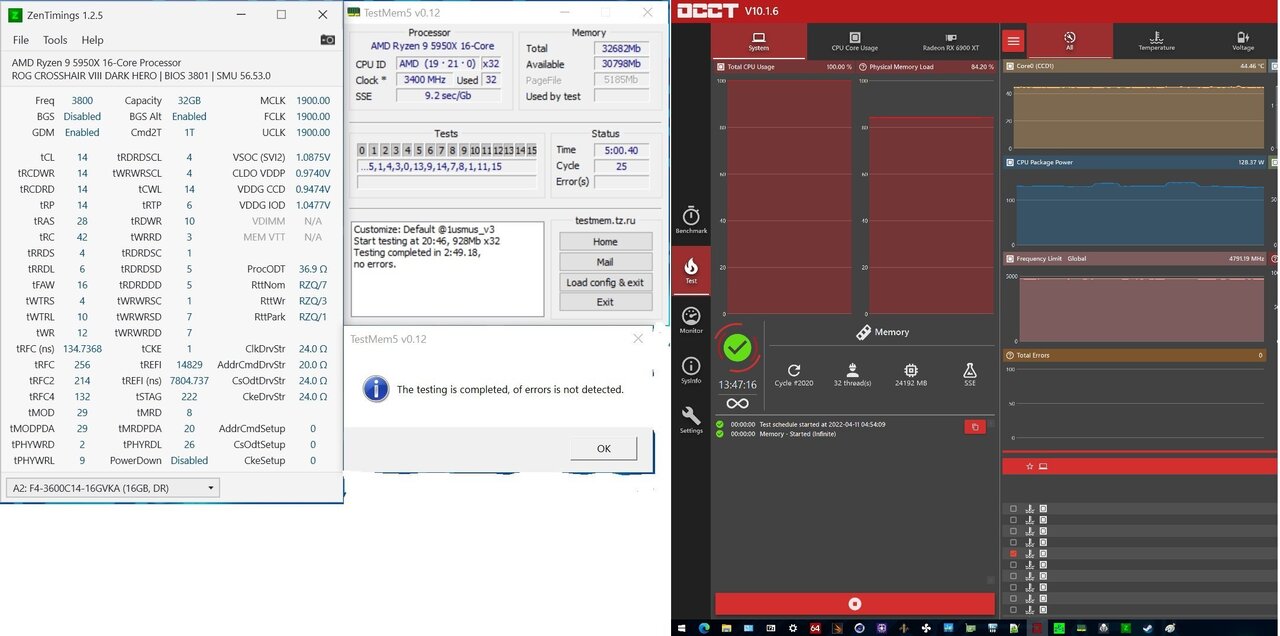Open the Monitor section in OCCT sidebar
The image size is (1280, 636).
click(x=691, y=320)
